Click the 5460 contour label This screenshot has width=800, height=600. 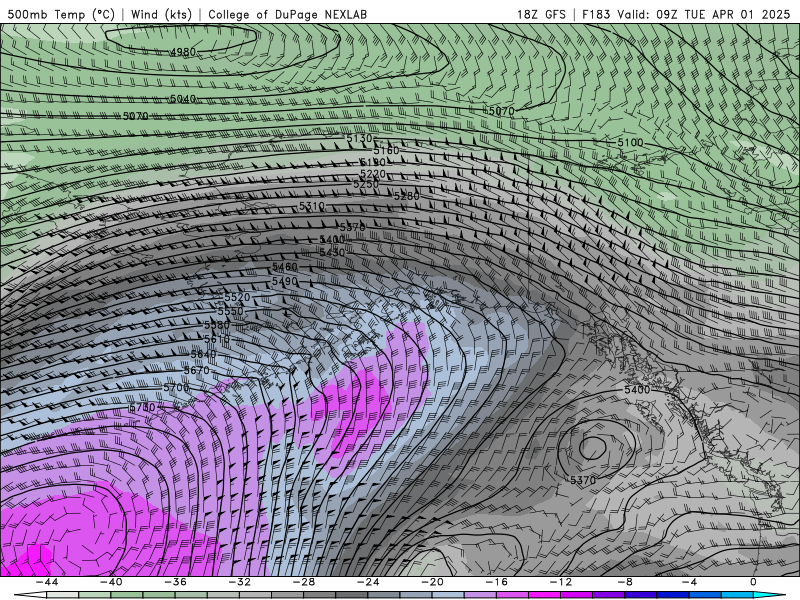pos(285,267)
